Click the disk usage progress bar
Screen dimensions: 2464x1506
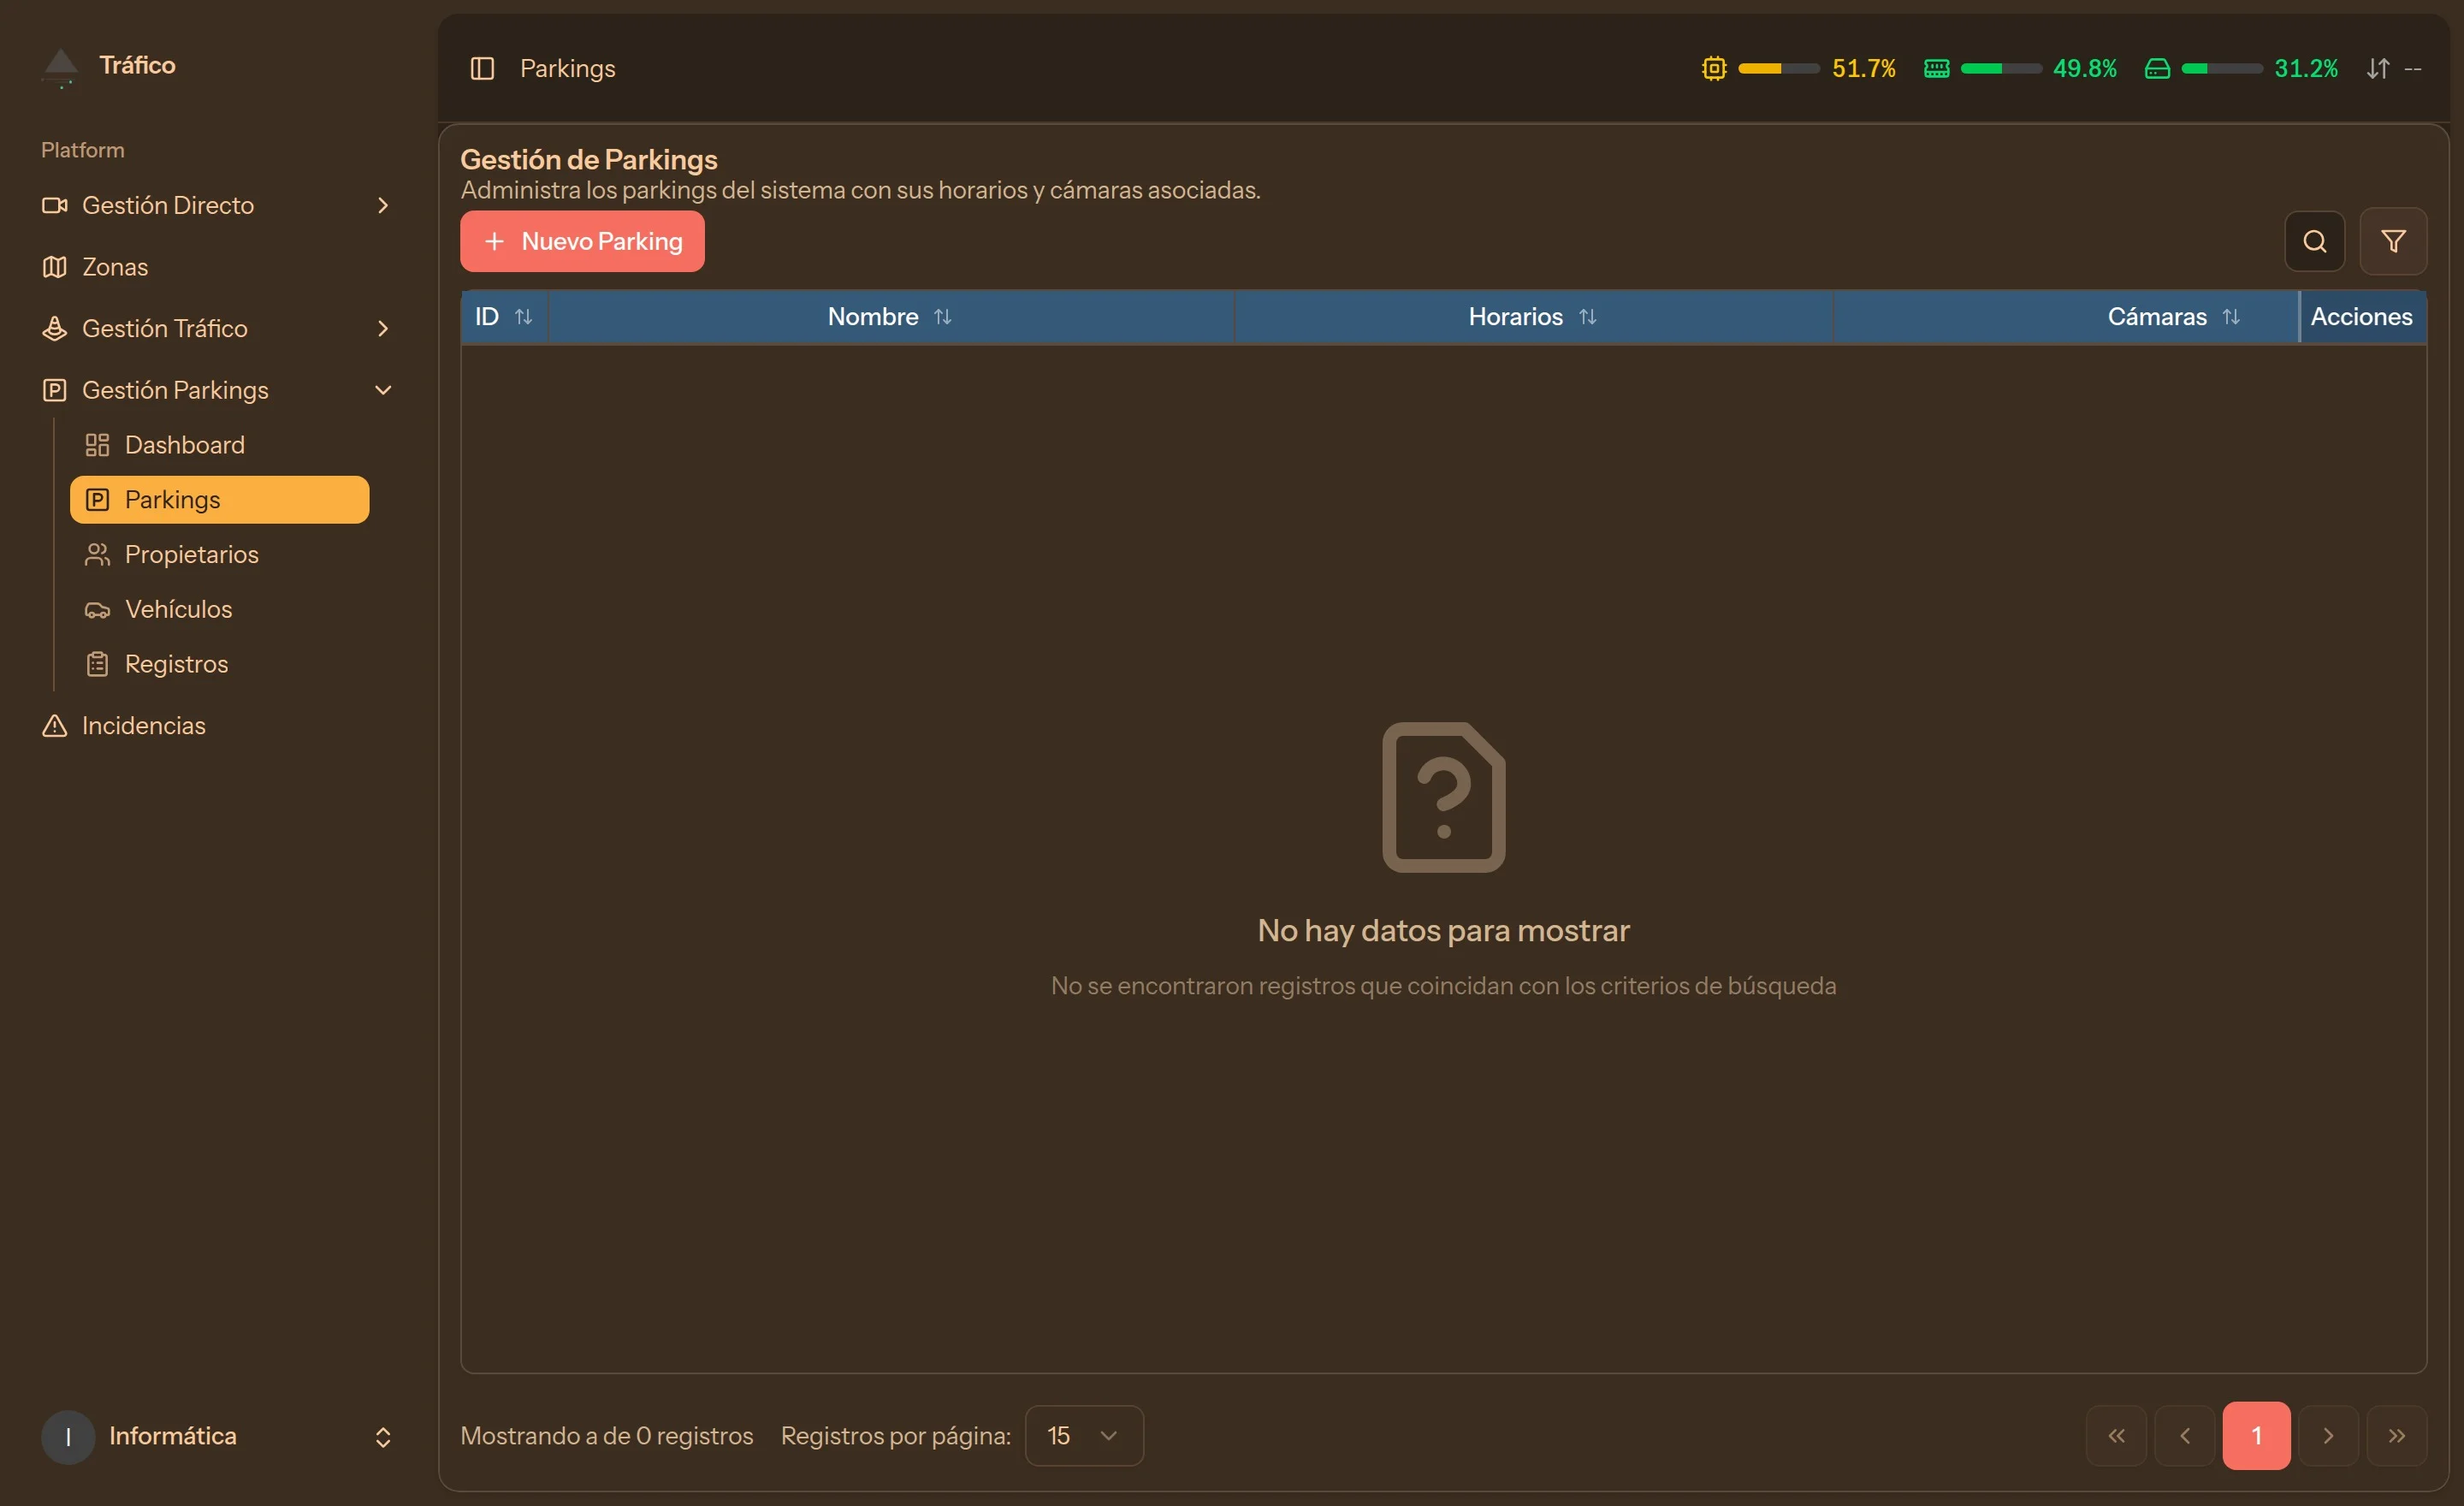coord(2222,68)
